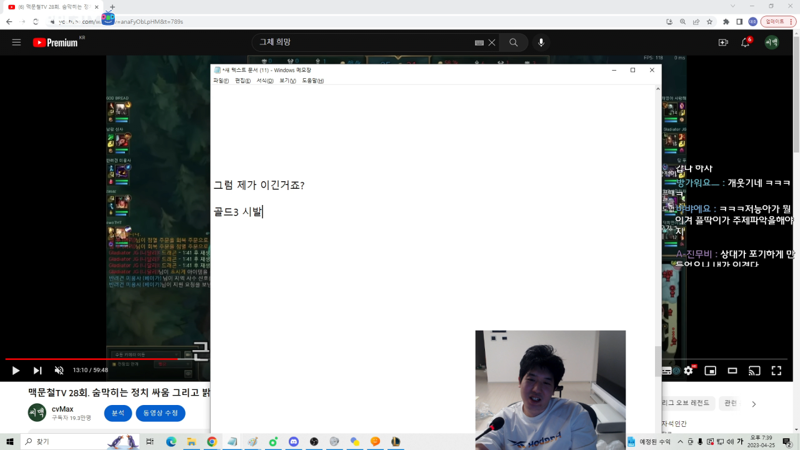Open the YouTube notifications bell
The height and width of the screenshot is (450, 800).
click(x=745, y=43)
